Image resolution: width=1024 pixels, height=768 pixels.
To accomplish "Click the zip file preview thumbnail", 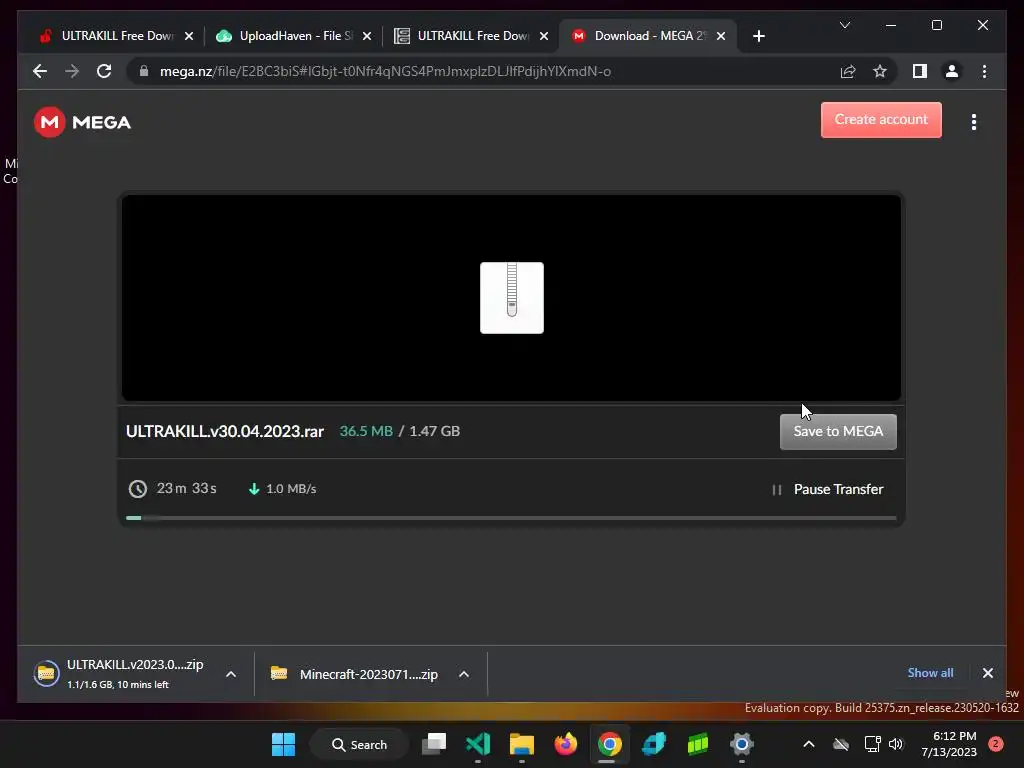I will tap(511, 298).
